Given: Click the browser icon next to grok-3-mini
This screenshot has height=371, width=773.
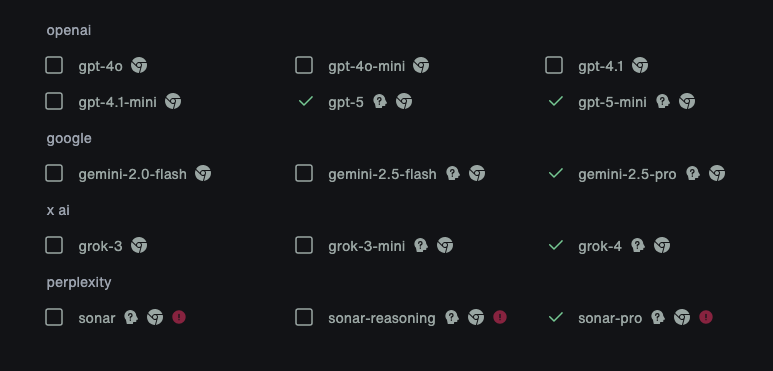Looking at the screenshot, I should [x=445, y=245].
